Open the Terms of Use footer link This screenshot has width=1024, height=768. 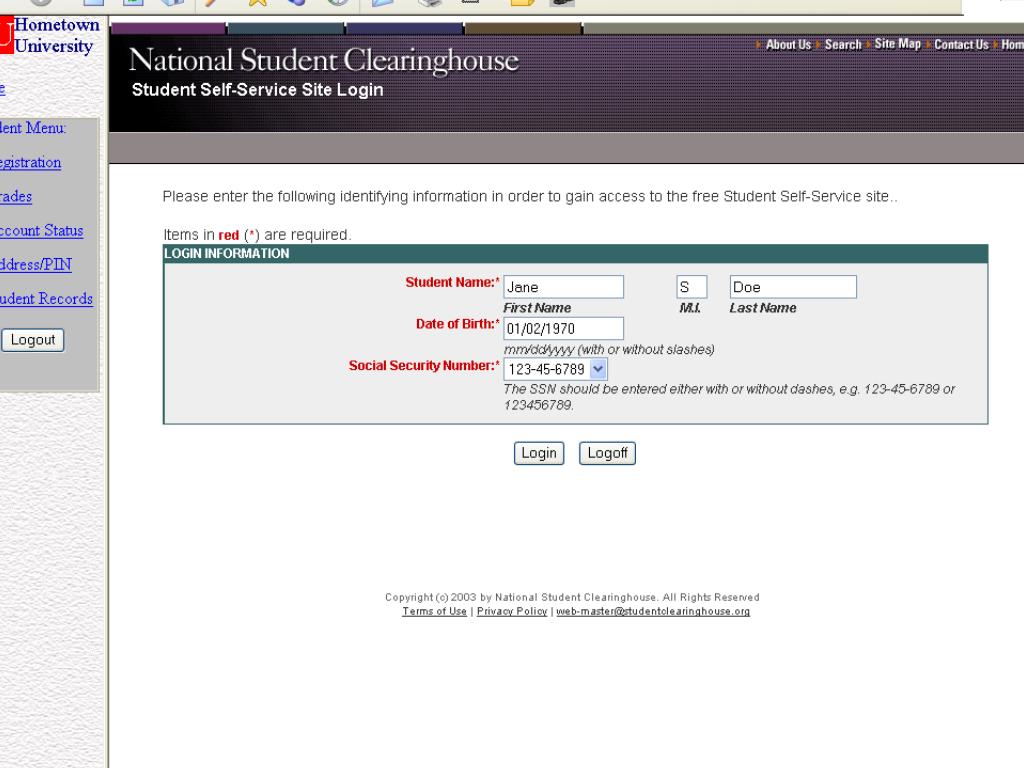point(434,611)
